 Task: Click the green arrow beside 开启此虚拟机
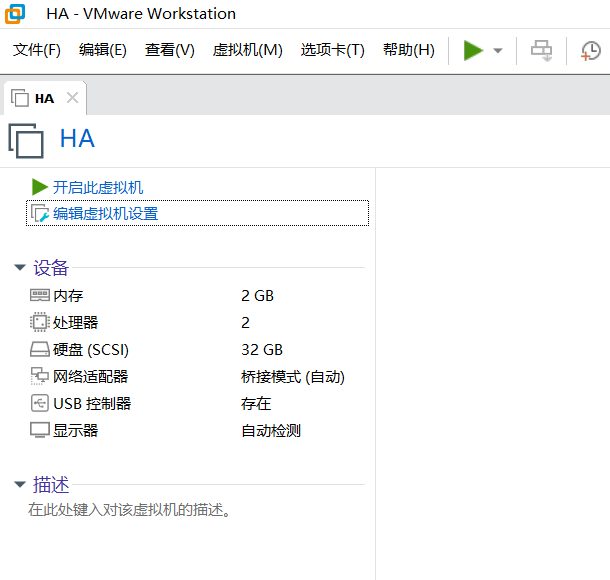coord(39,187)
